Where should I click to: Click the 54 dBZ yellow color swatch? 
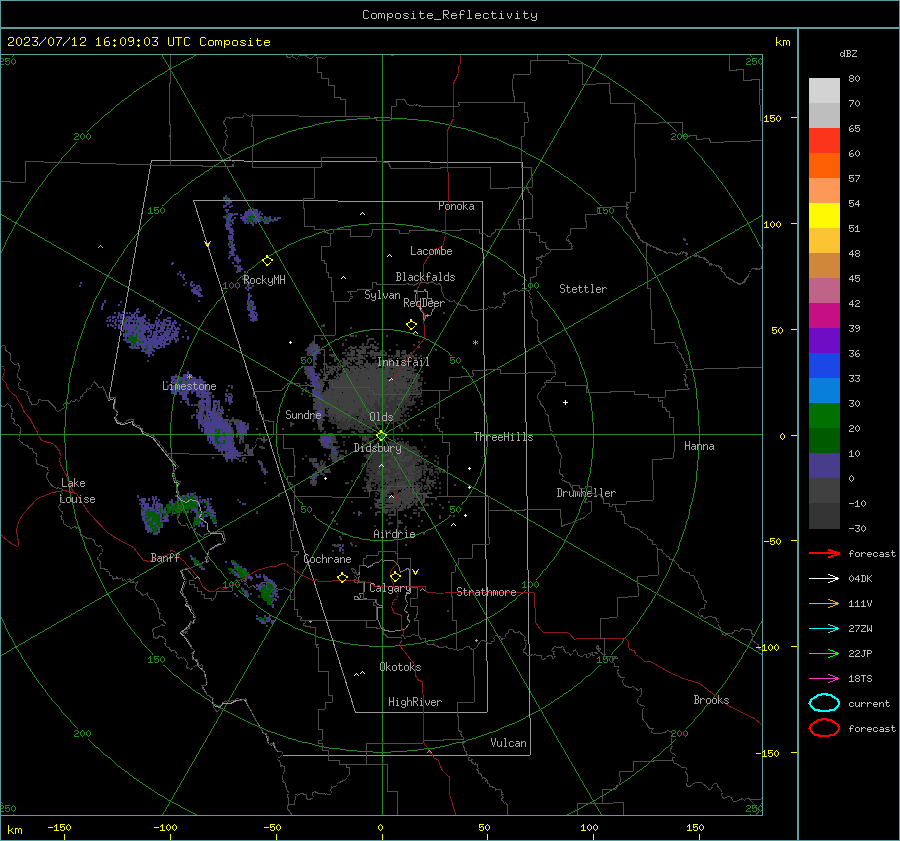point(824,216)
